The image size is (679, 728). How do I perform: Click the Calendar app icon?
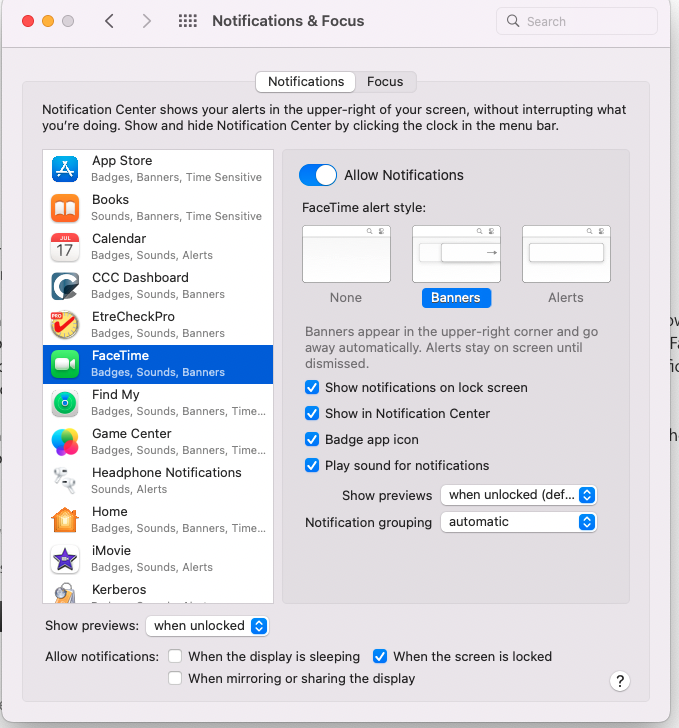click(65, 247)
